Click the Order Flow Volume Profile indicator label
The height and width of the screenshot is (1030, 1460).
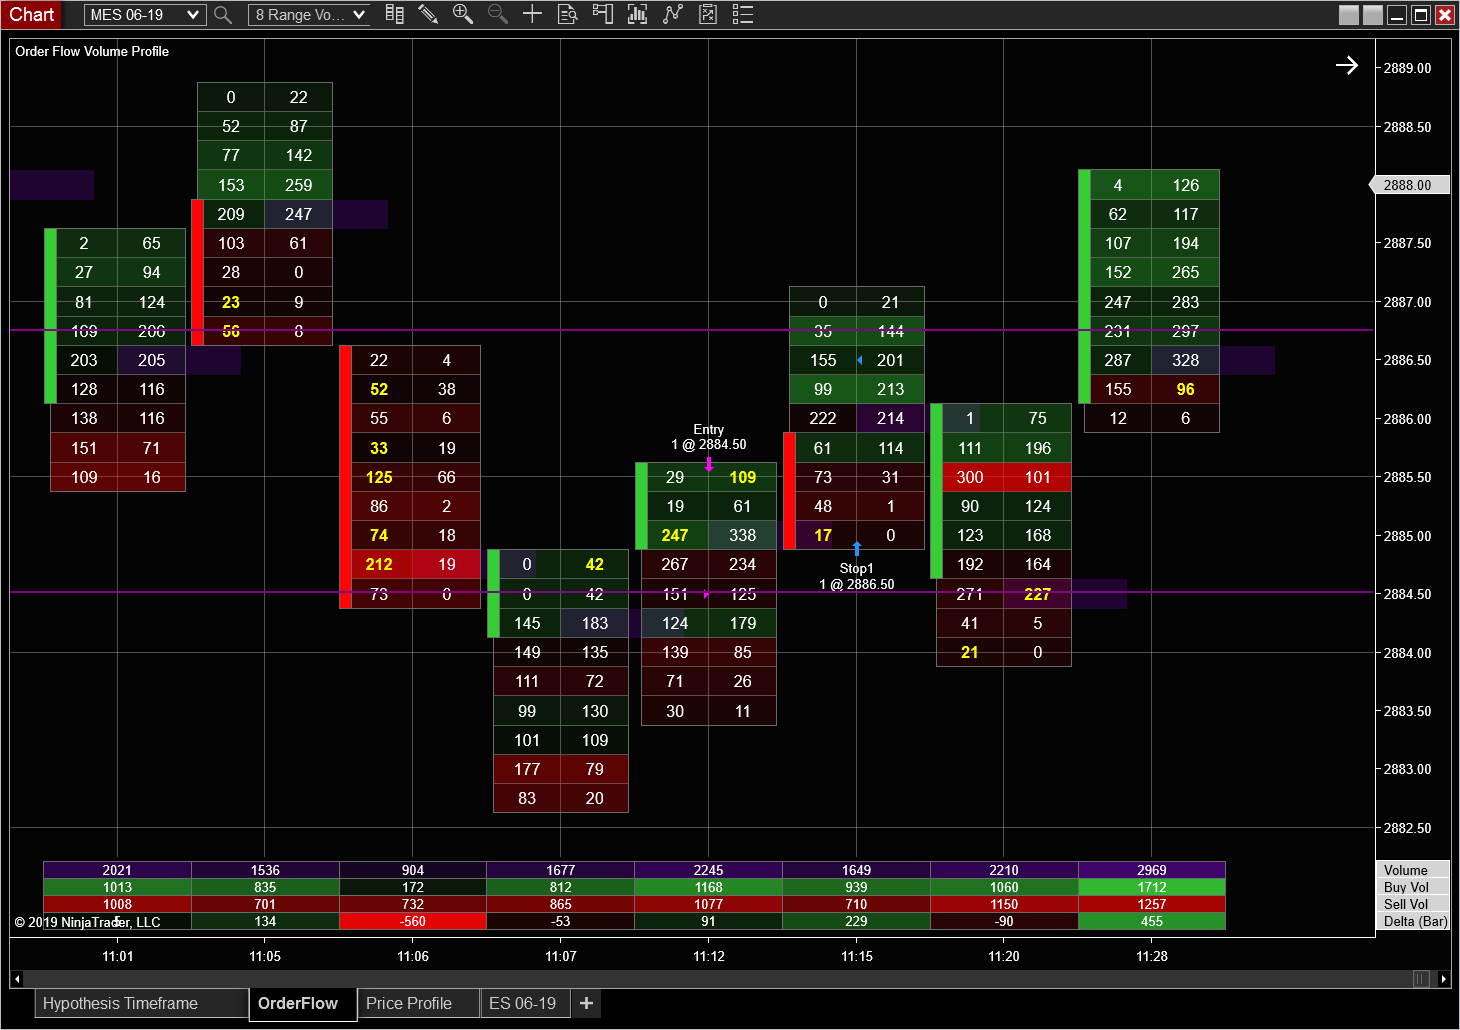coord(92,51)
